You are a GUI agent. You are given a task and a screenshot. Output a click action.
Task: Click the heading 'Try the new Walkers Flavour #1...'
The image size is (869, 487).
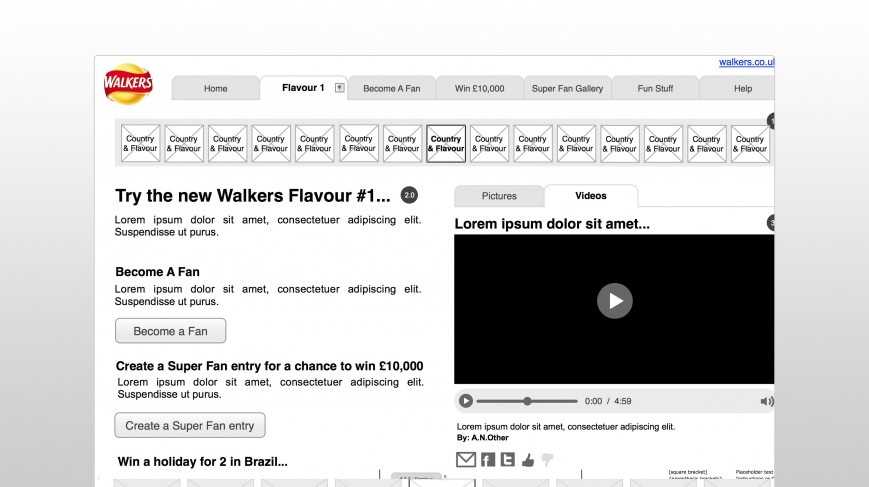[253, 196]
